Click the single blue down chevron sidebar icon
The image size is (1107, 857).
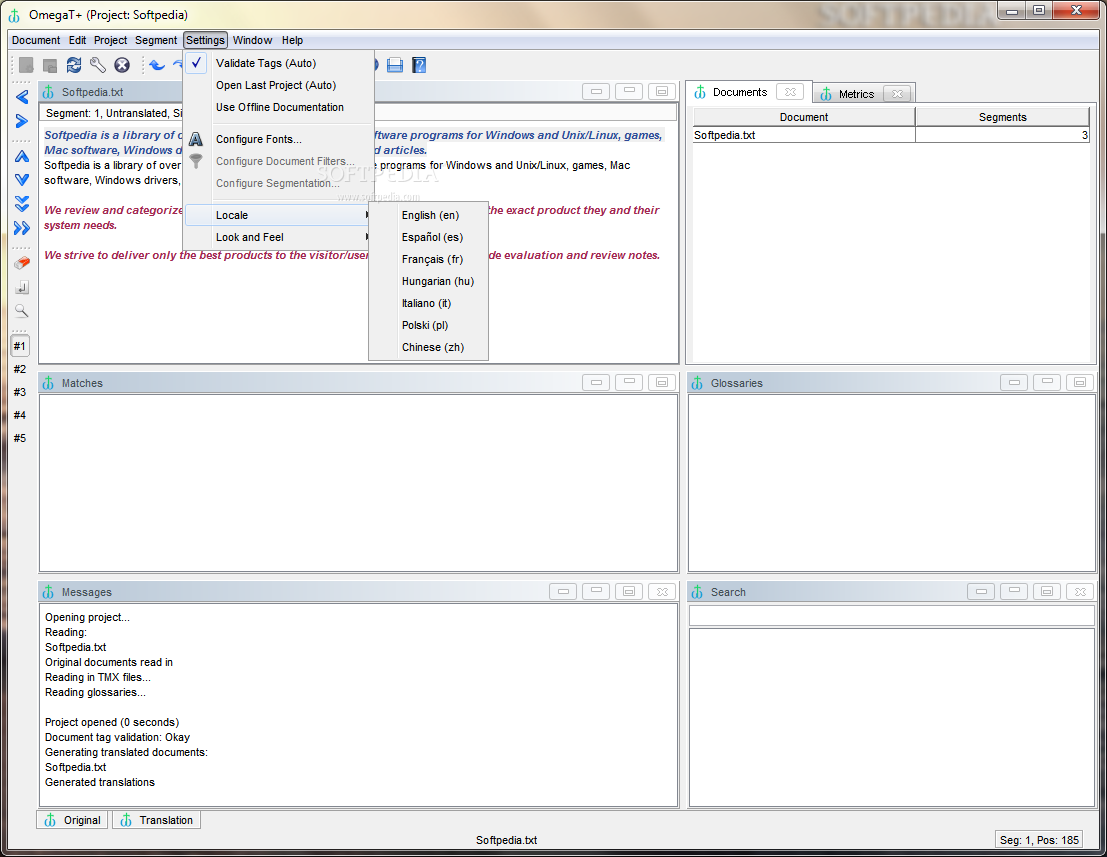click(22, 180)
